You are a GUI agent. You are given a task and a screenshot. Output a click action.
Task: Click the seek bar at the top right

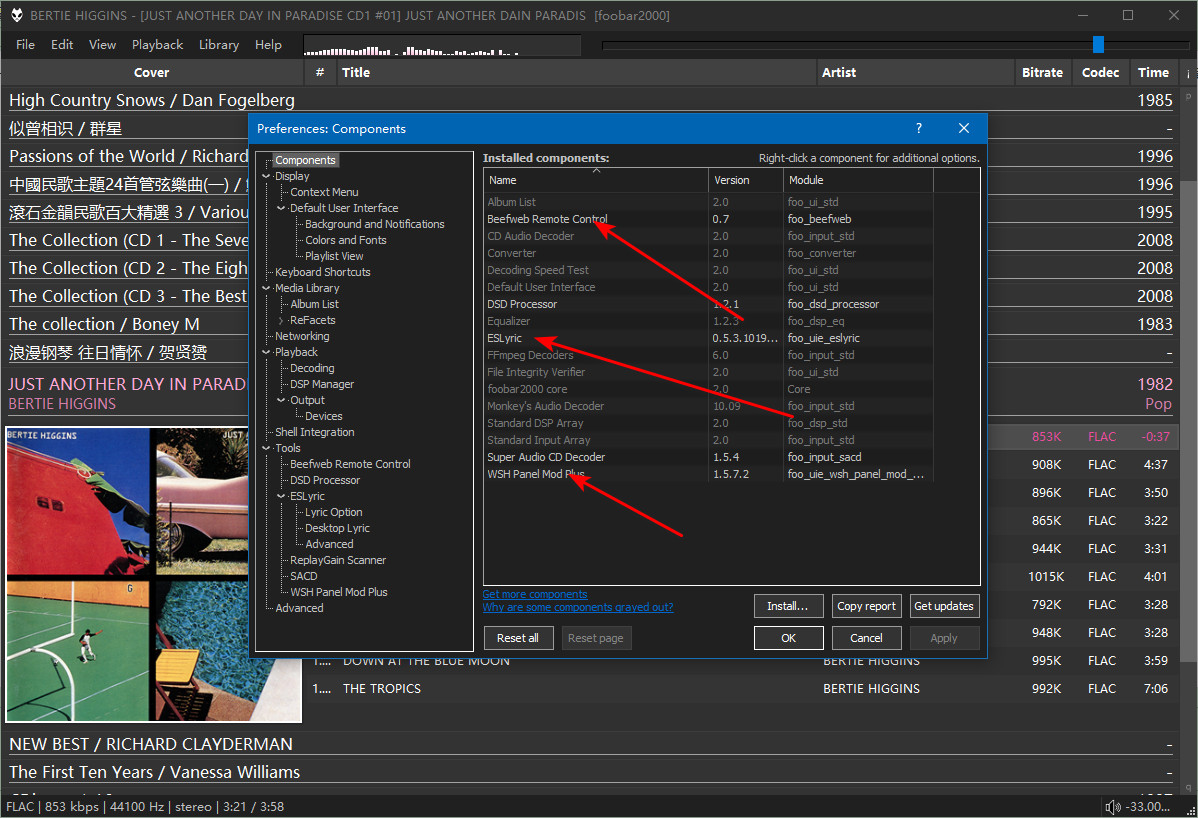pyautogui.click(x=1097, y=44)
